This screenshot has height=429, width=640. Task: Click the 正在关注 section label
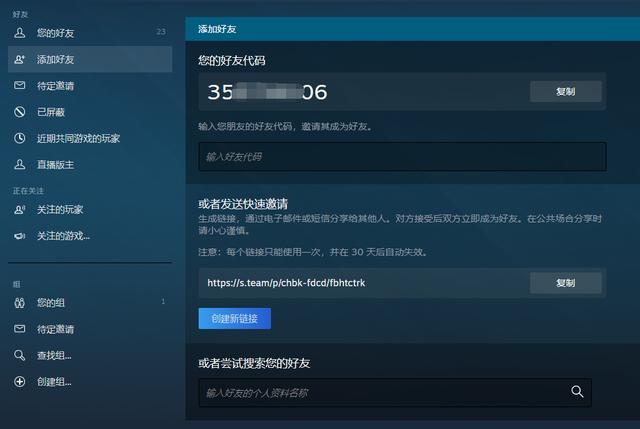coord(28,191)
